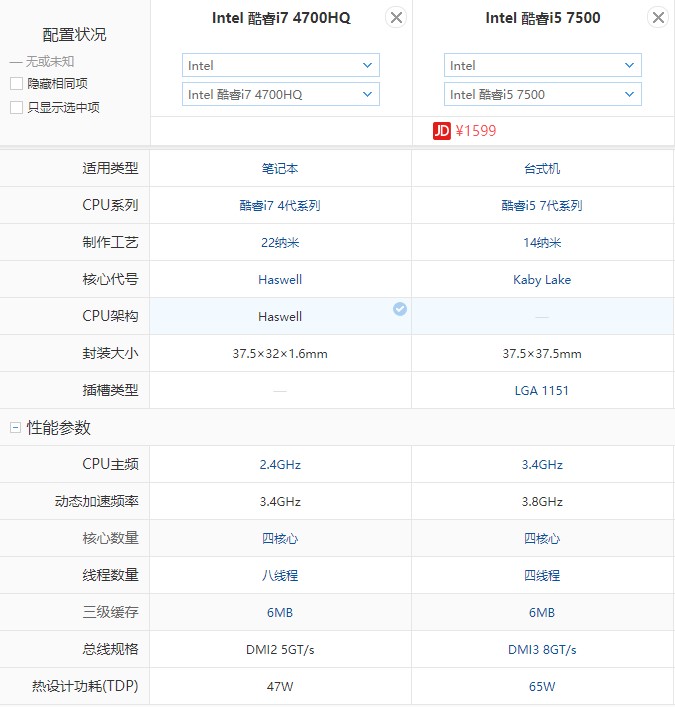The width and height of the screenshot is (675, 707).
Task: Click the 制作工艺 row label
Action: pos(110,242)
